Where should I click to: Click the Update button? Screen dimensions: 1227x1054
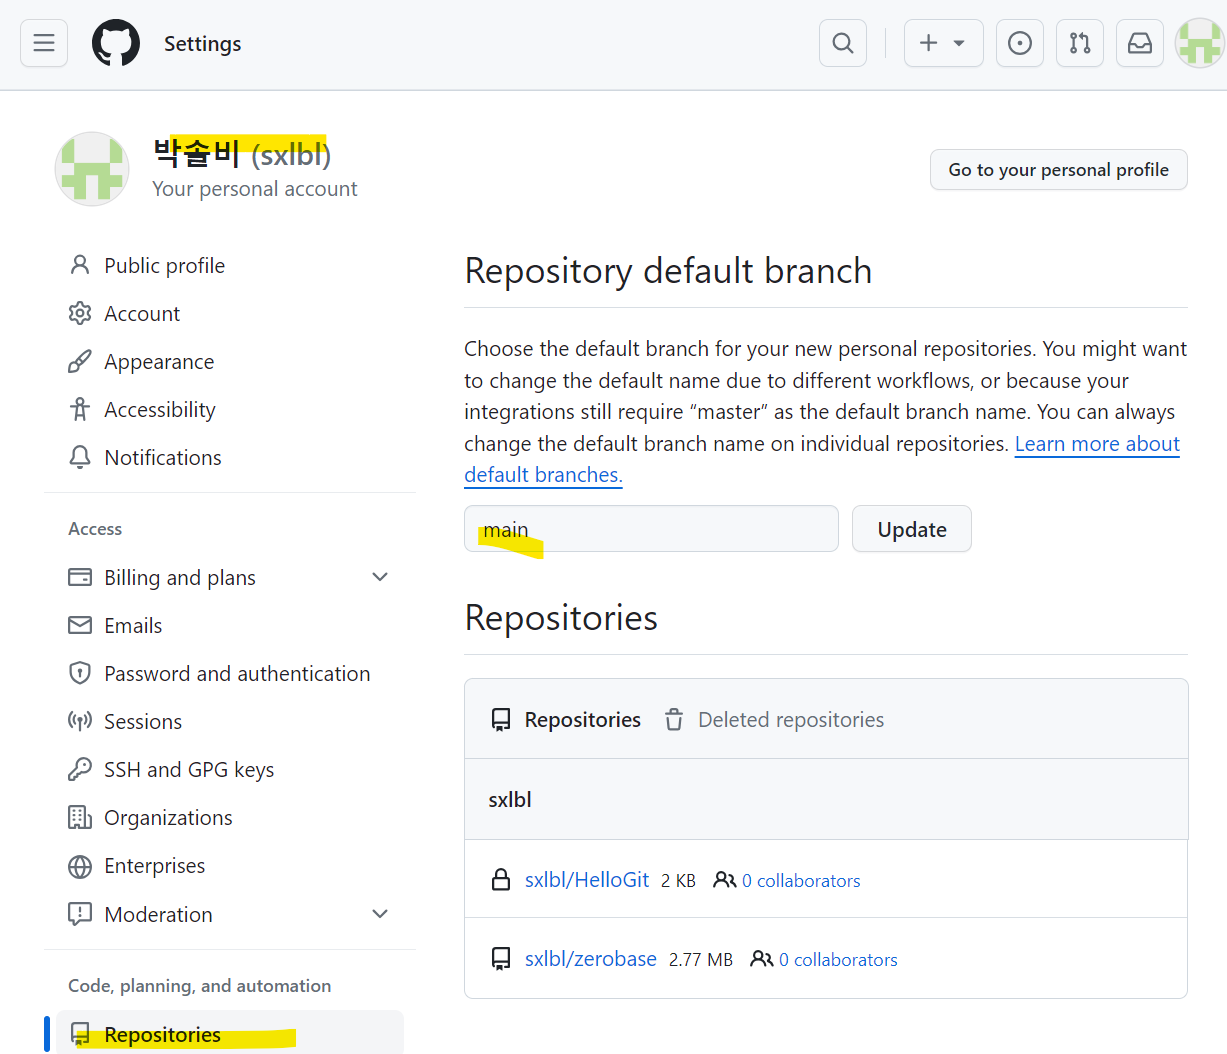click(912, 529)
